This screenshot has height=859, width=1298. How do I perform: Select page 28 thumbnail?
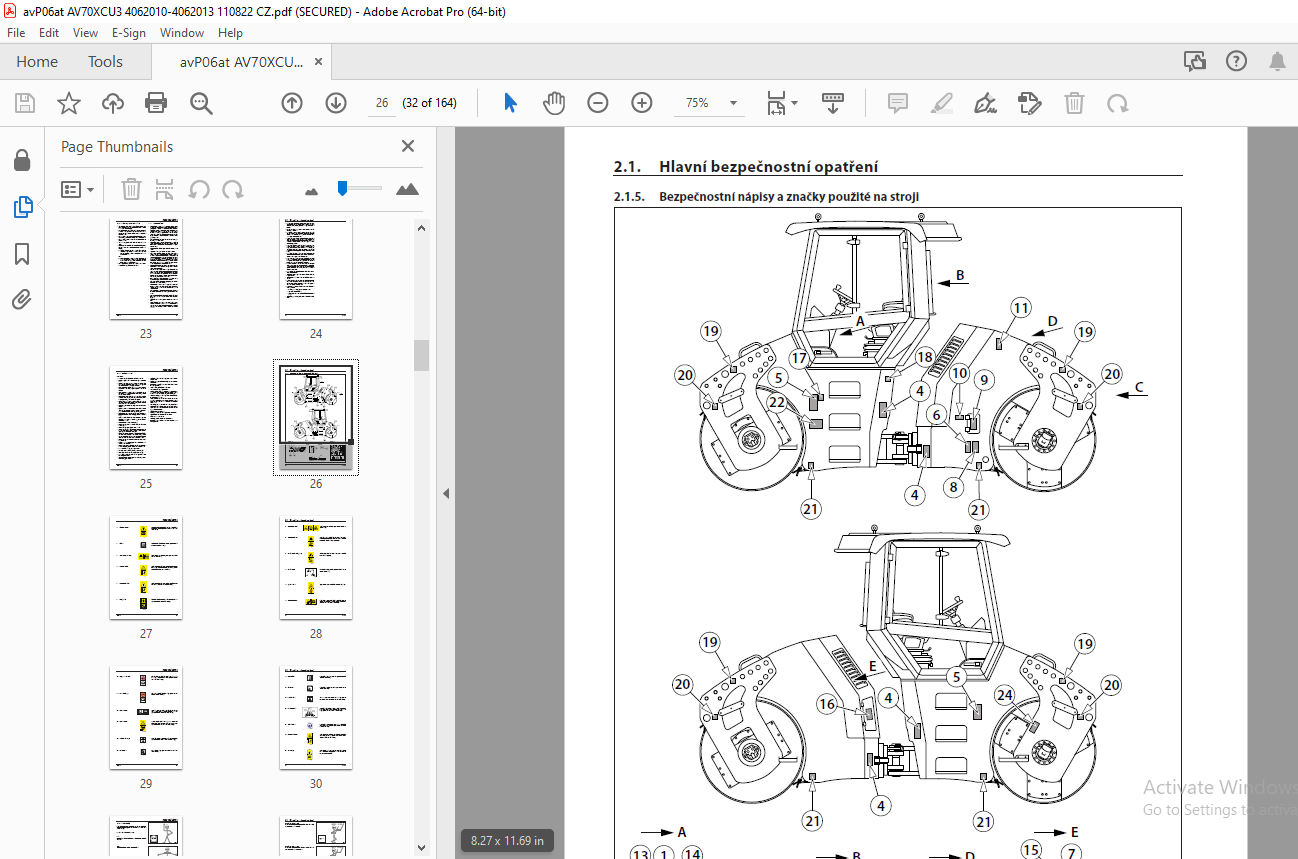[316, 568]
